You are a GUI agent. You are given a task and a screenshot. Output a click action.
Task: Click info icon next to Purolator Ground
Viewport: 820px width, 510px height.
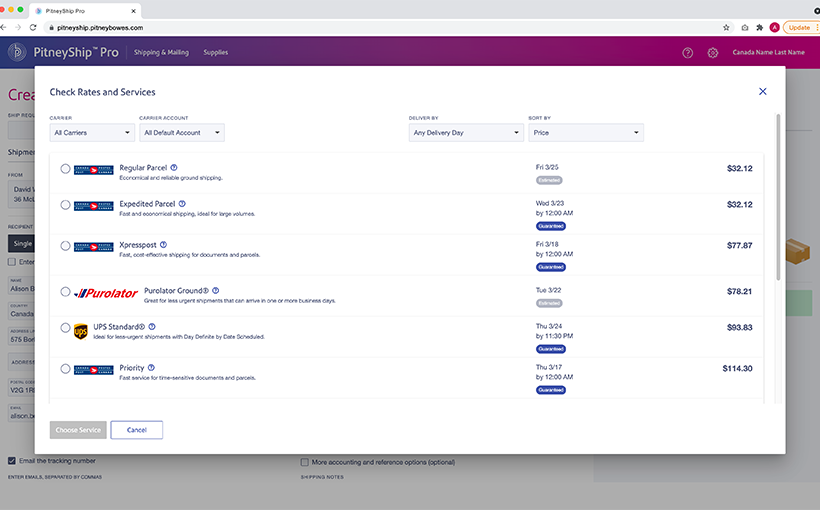pyautogui.click(x=215, y=290)
